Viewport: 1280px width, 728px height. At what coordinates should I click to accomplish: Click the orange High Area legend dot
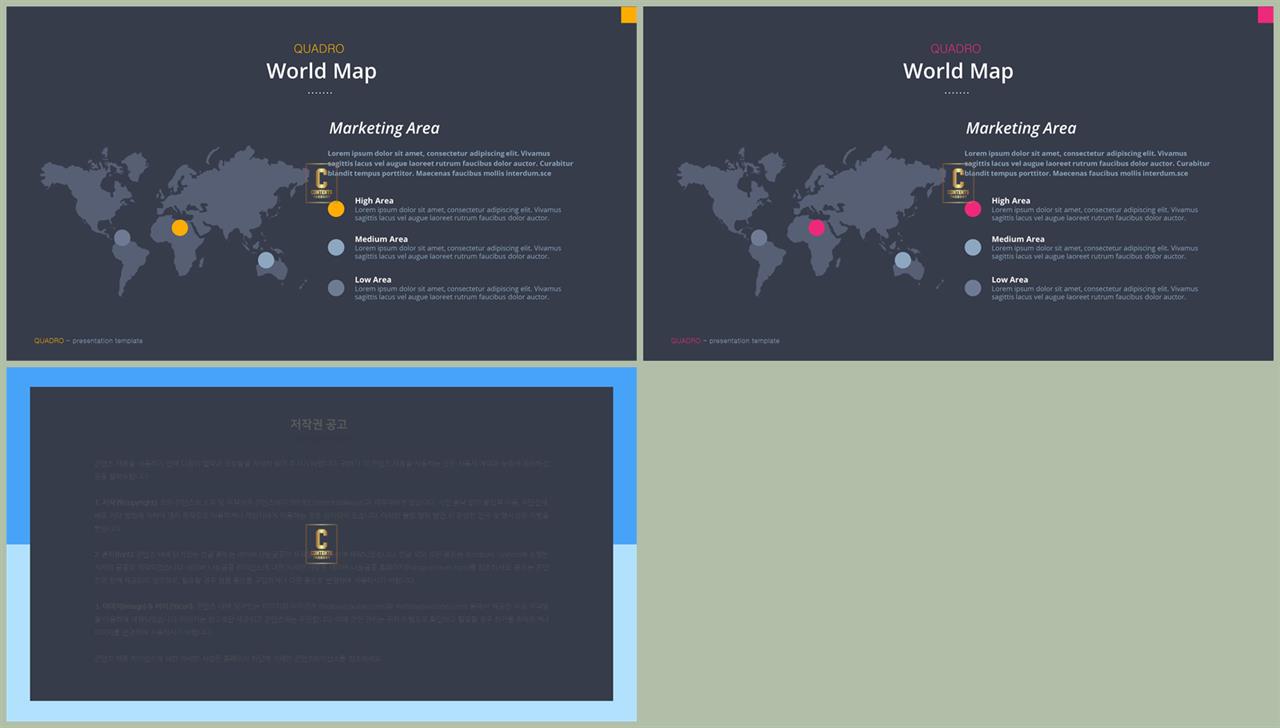tap(336, 209)
